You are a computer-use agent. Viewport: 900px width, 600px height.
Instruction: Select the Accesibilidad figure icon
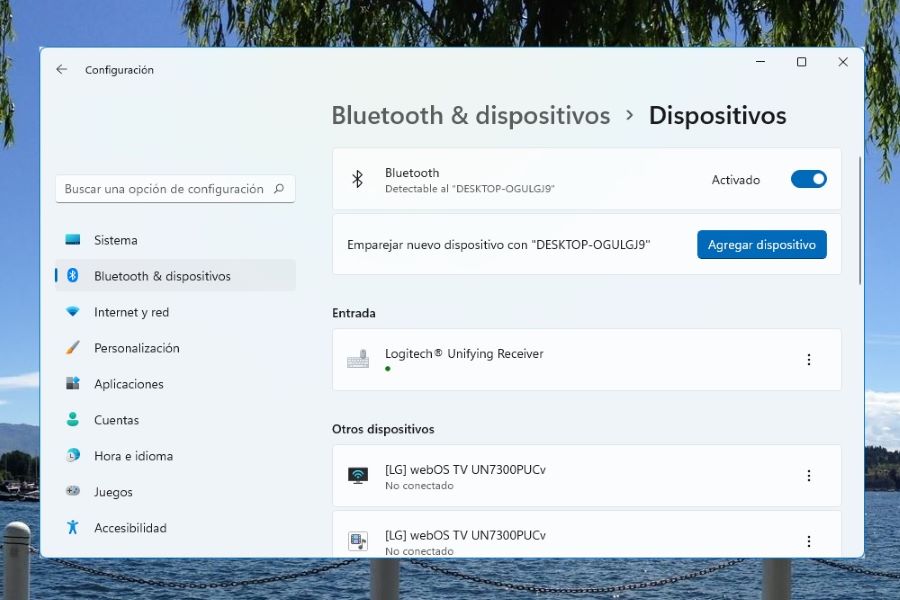(73, 528)
